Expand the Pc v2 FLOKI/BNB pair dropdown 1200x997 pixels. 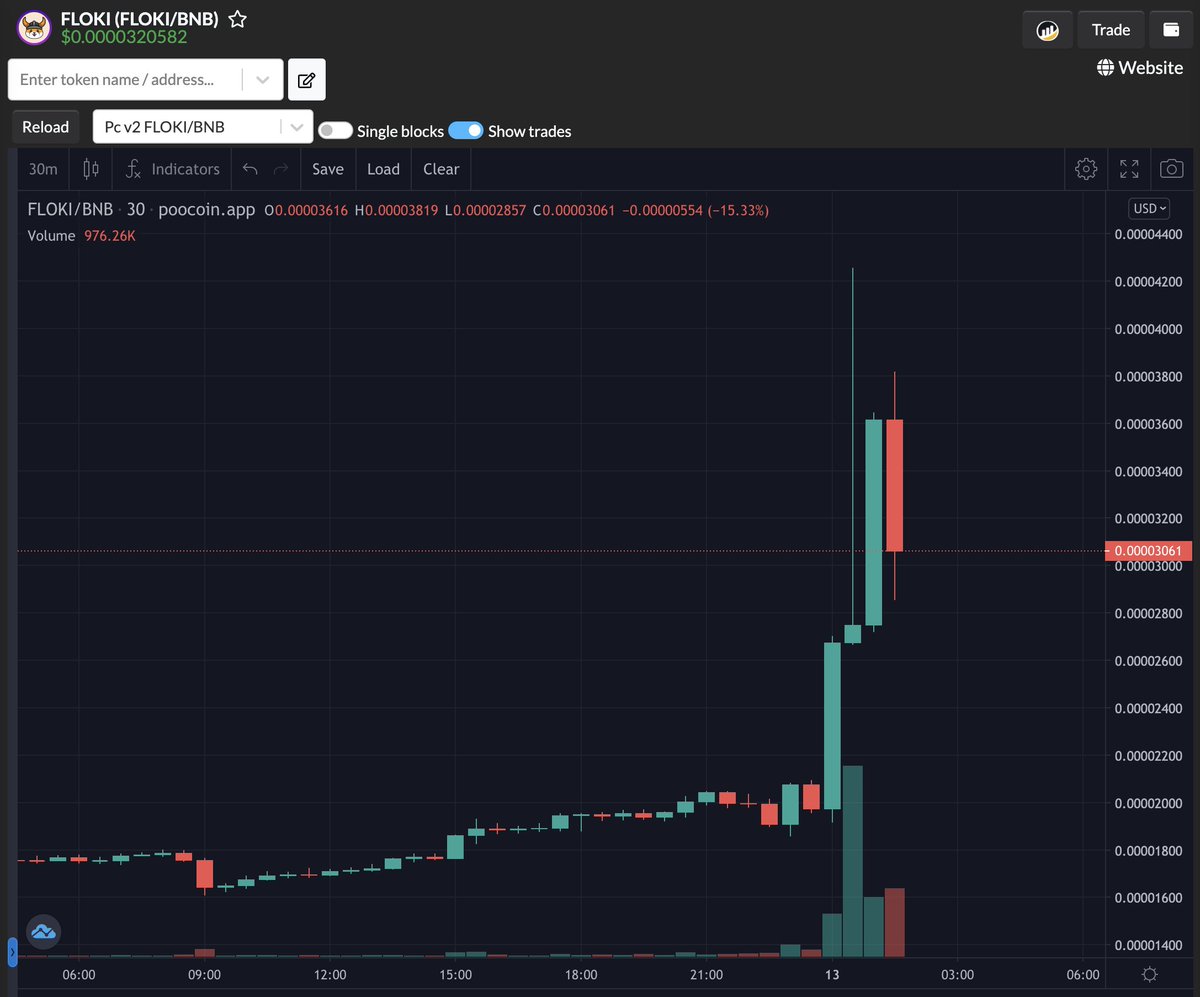point(296,127)
